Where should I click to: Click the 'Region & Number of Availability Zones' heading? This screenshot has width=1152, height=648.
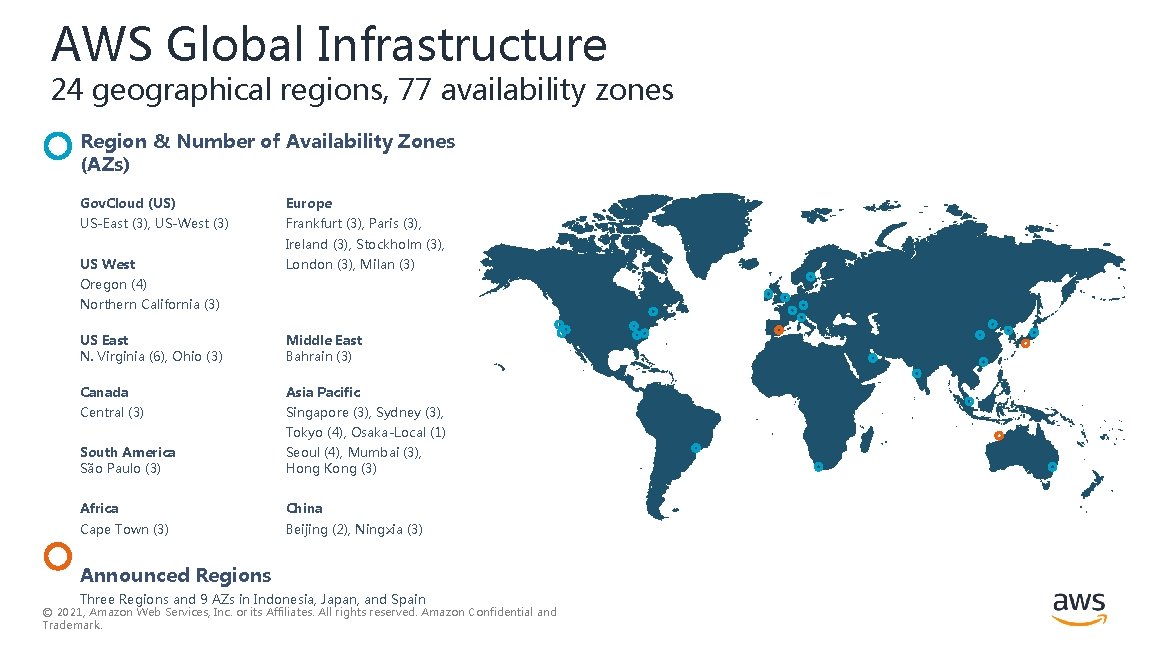(x=267, y=151)
